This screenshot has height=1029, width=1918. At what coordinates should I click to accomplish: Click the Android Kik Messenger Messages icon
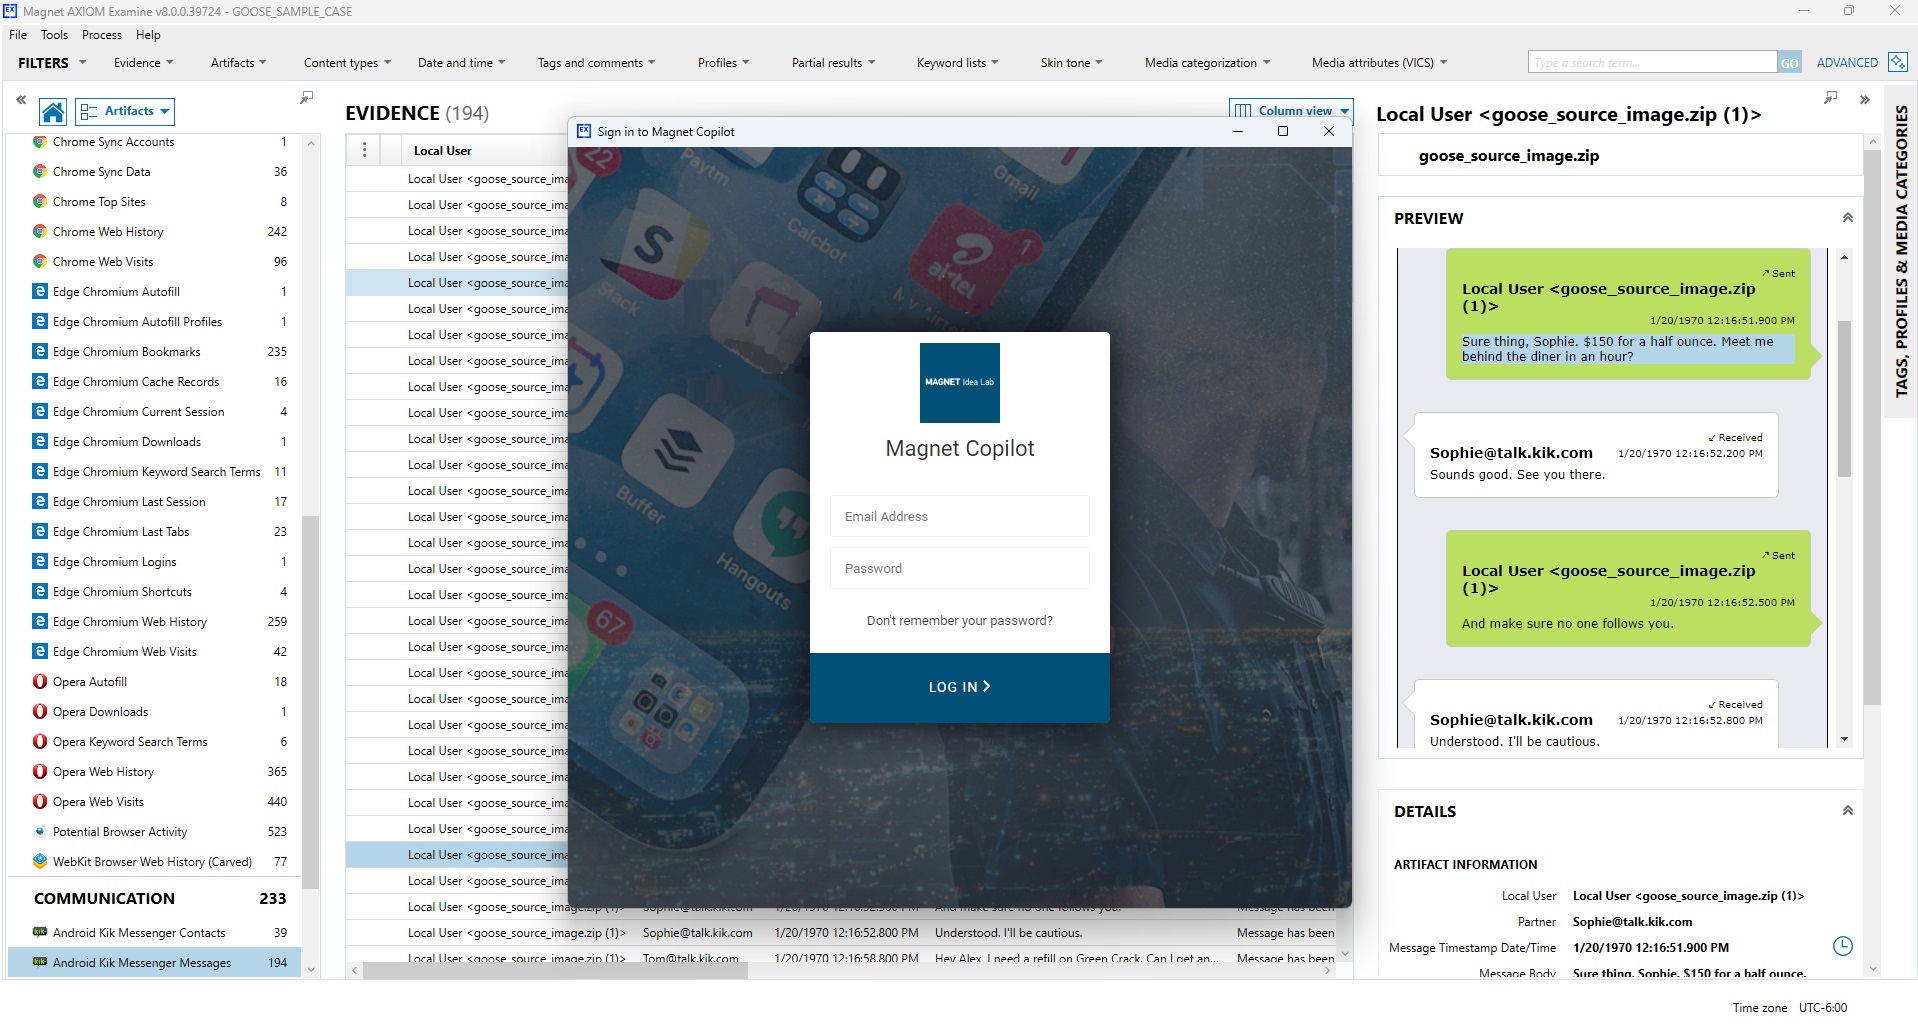pyautogui.click(x=40, y=963)
